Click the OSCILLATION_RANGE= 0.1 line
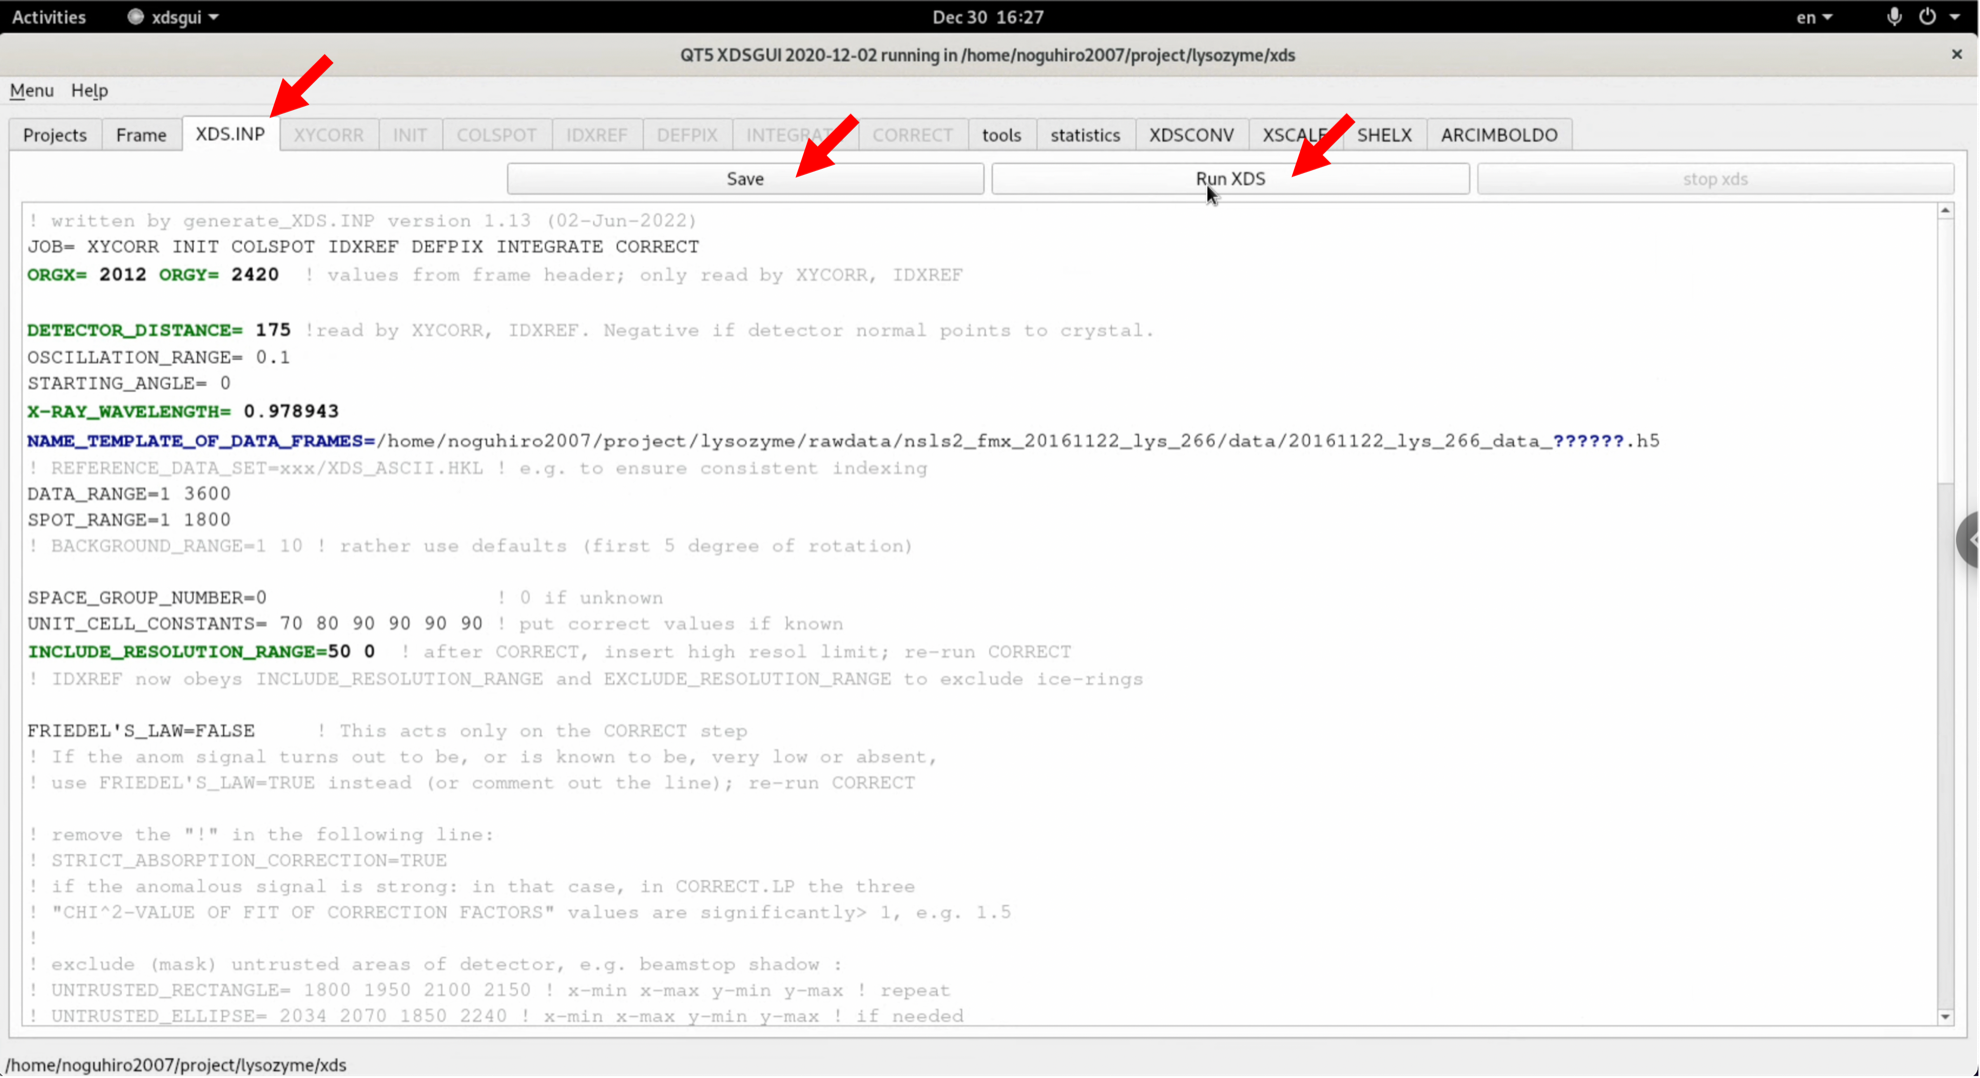This screenshot has height=1078, width=1980. pos(158,358)
